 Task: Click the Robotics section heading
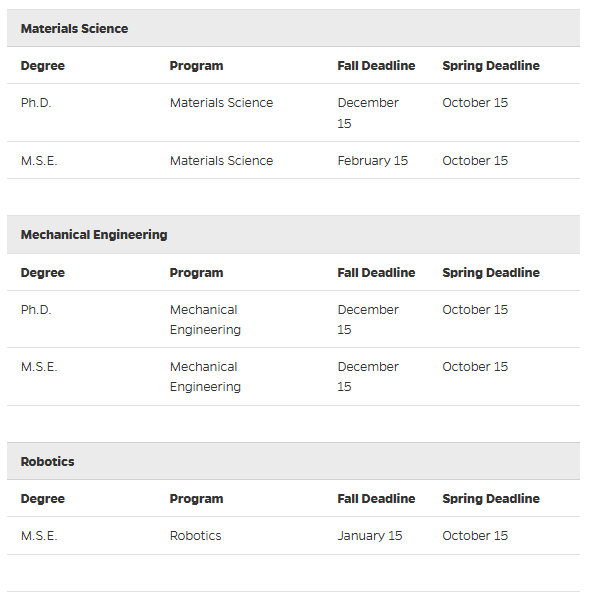tap(47, 462)
